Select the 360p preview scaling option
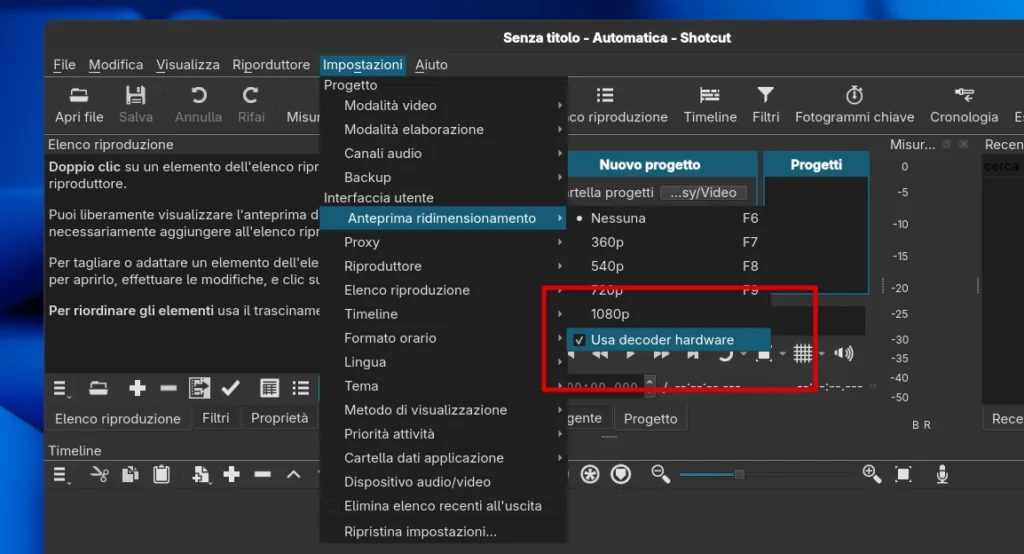This screenshot has width=1024, height=554. tap(668, 242)
